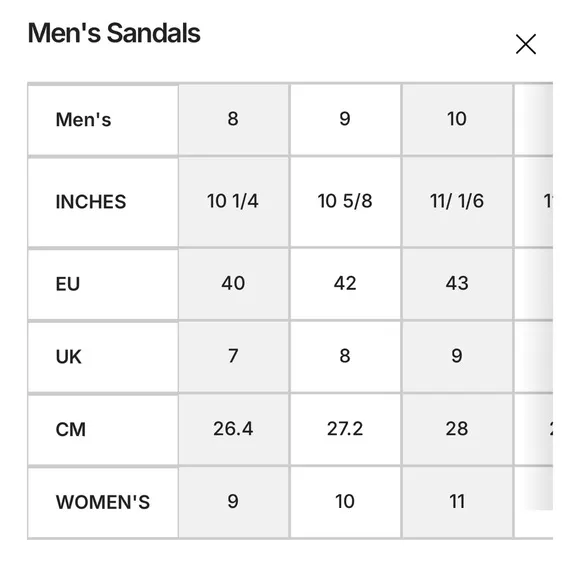Image resolution: width=580 pixels, height=580 pixels.
Task: Click the 26.4 CM cell
Action: (233, 429)
